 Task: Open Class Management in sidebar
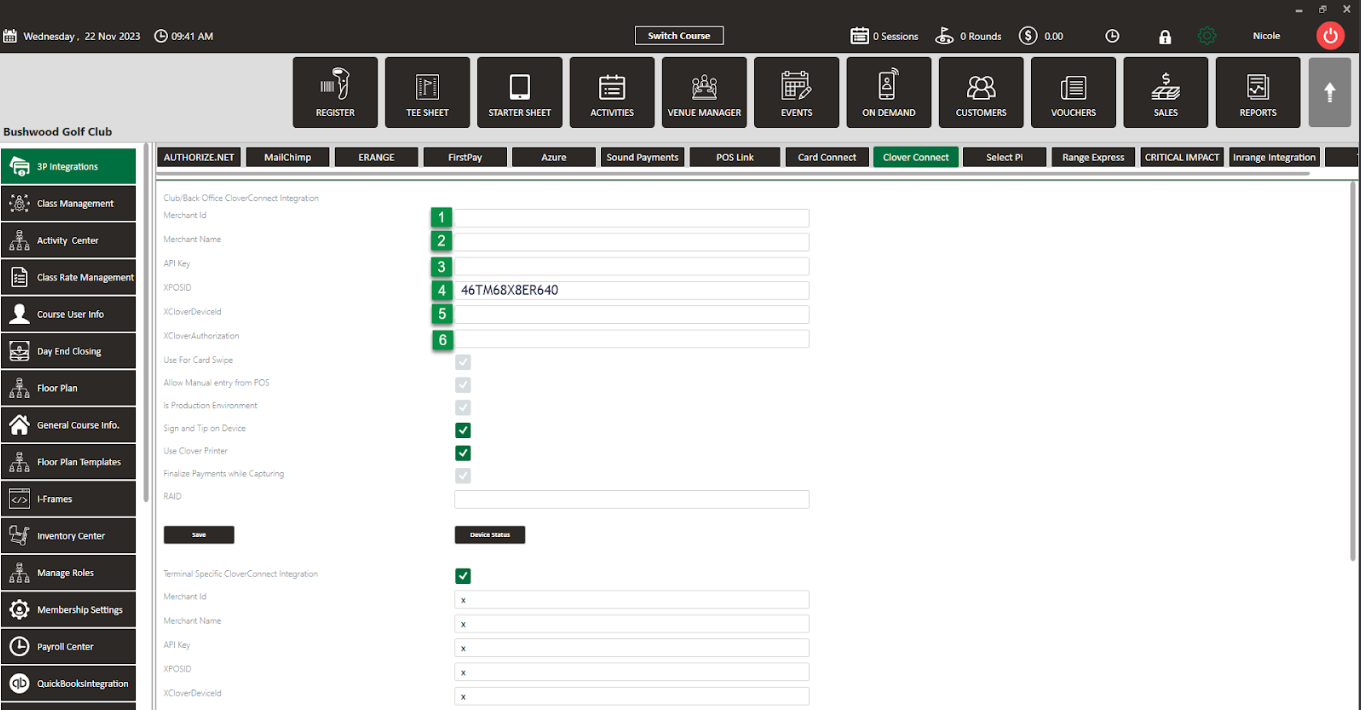click(x=68, y=203)
